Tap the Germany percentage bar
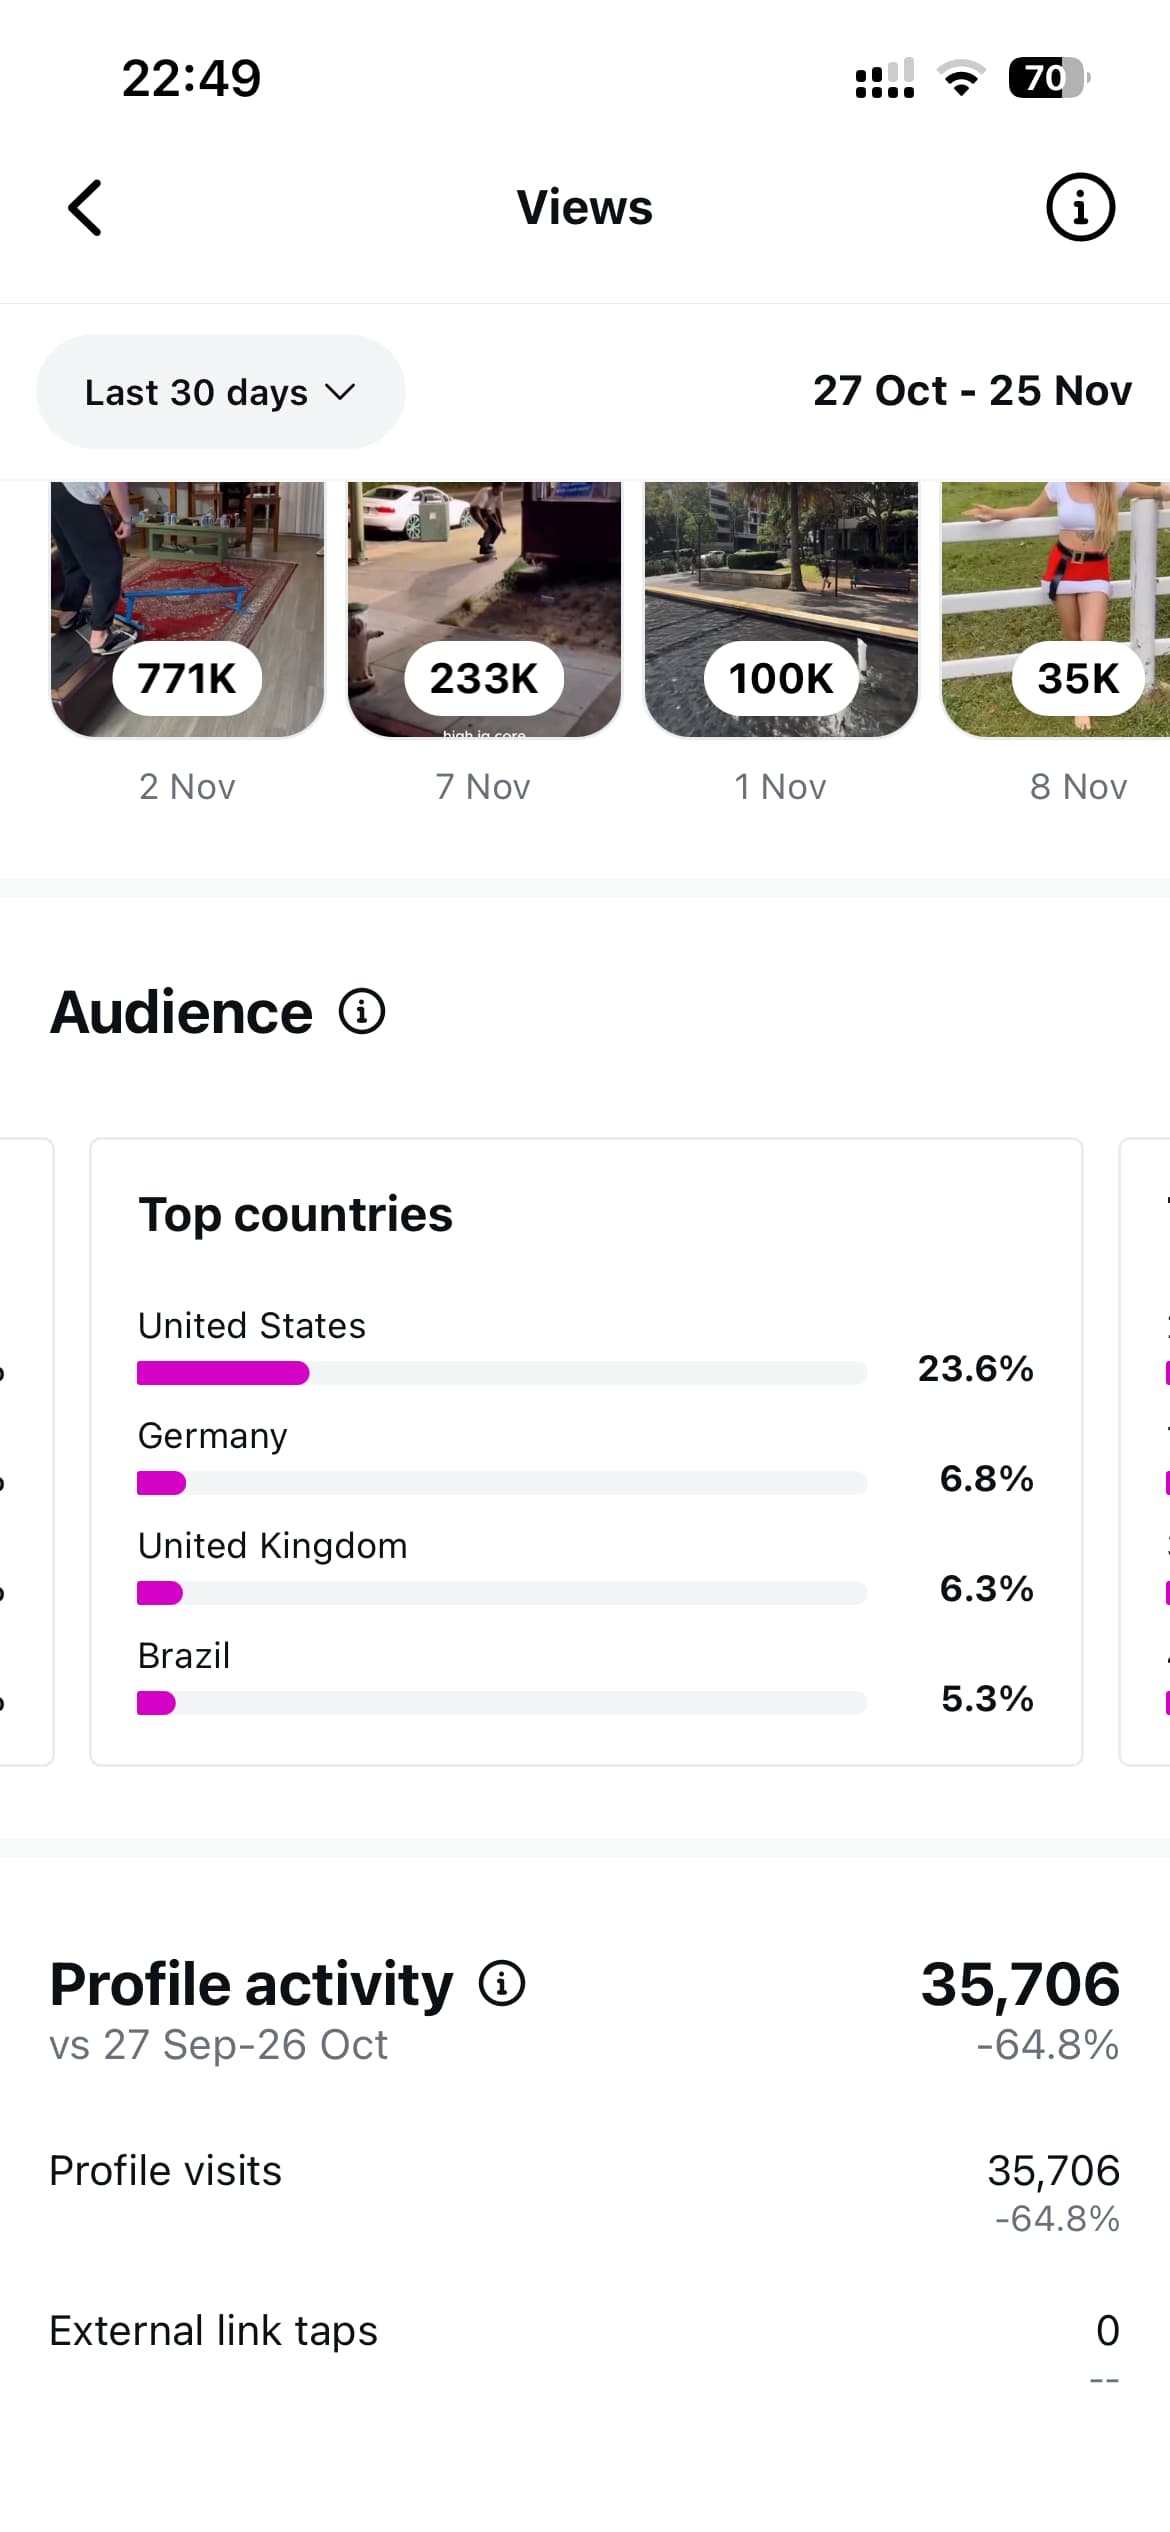This screenshot has height=2532, width=1170. pos(501,1483)
